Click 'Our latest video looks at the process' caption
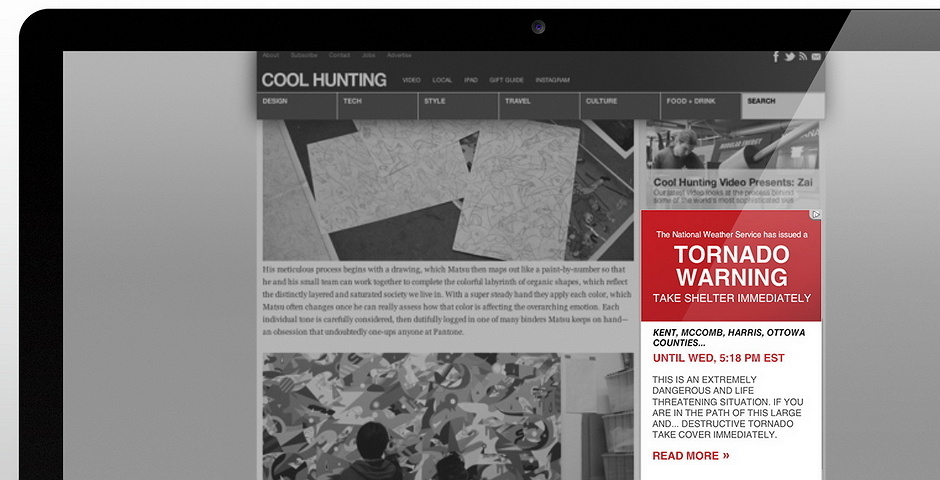Image resolution: width=940 pixels, height=480 pixels. [x=724, y=197]
